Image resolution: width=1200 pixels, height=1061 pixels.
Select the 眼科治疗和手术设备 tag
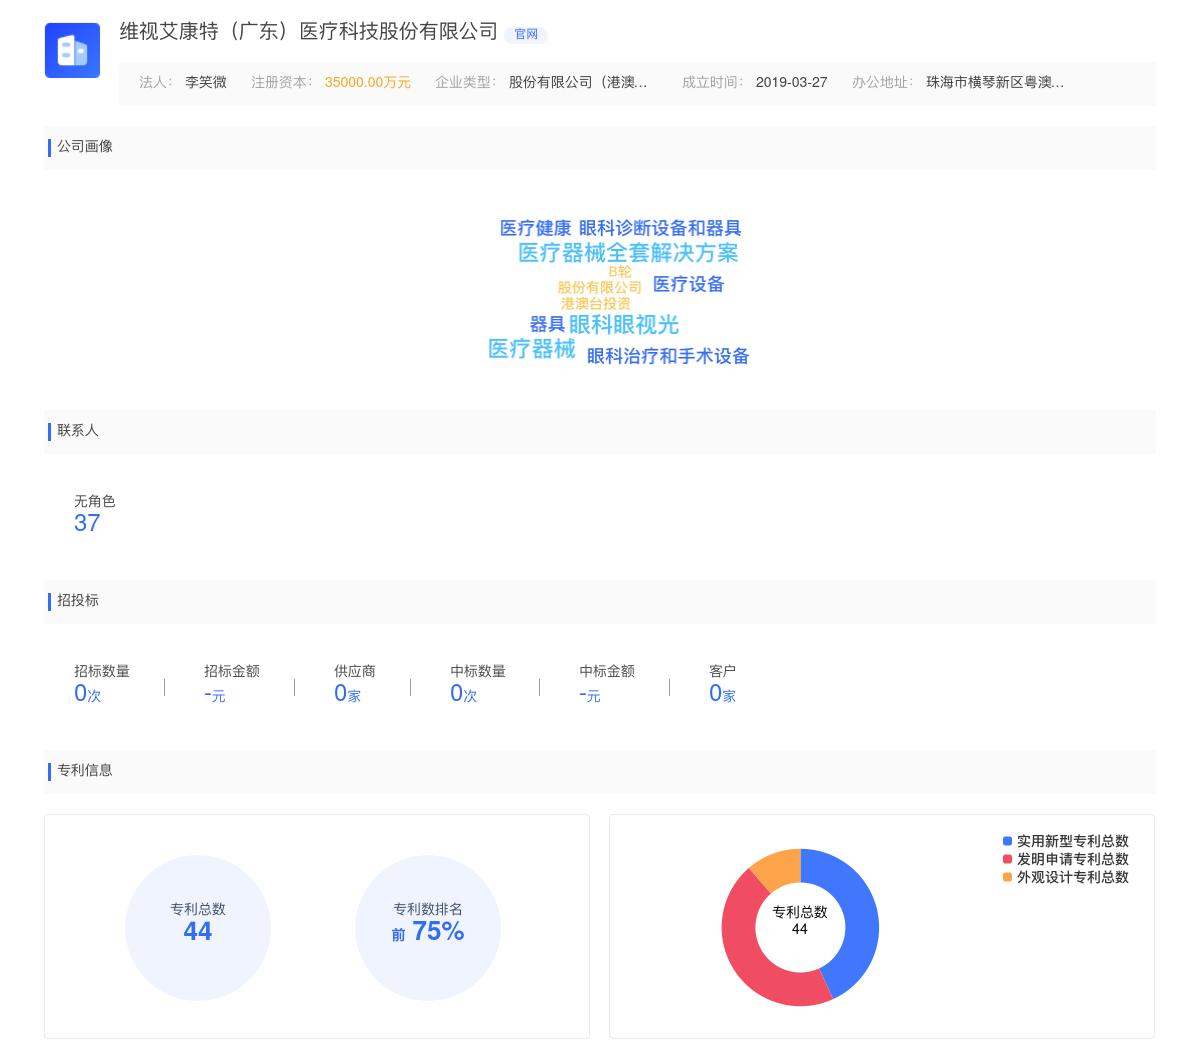click(667, 356)
